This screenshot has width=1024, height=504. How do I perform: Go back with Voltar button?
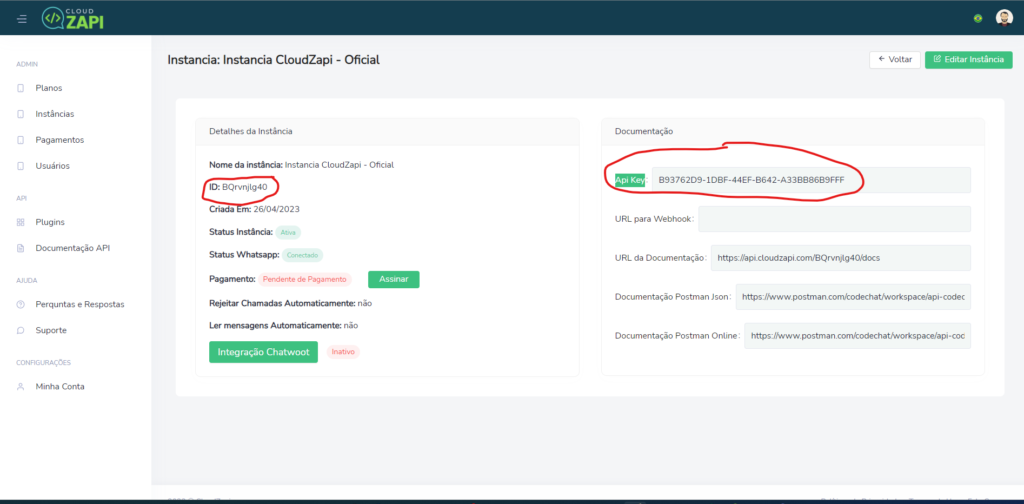[895, 59]
